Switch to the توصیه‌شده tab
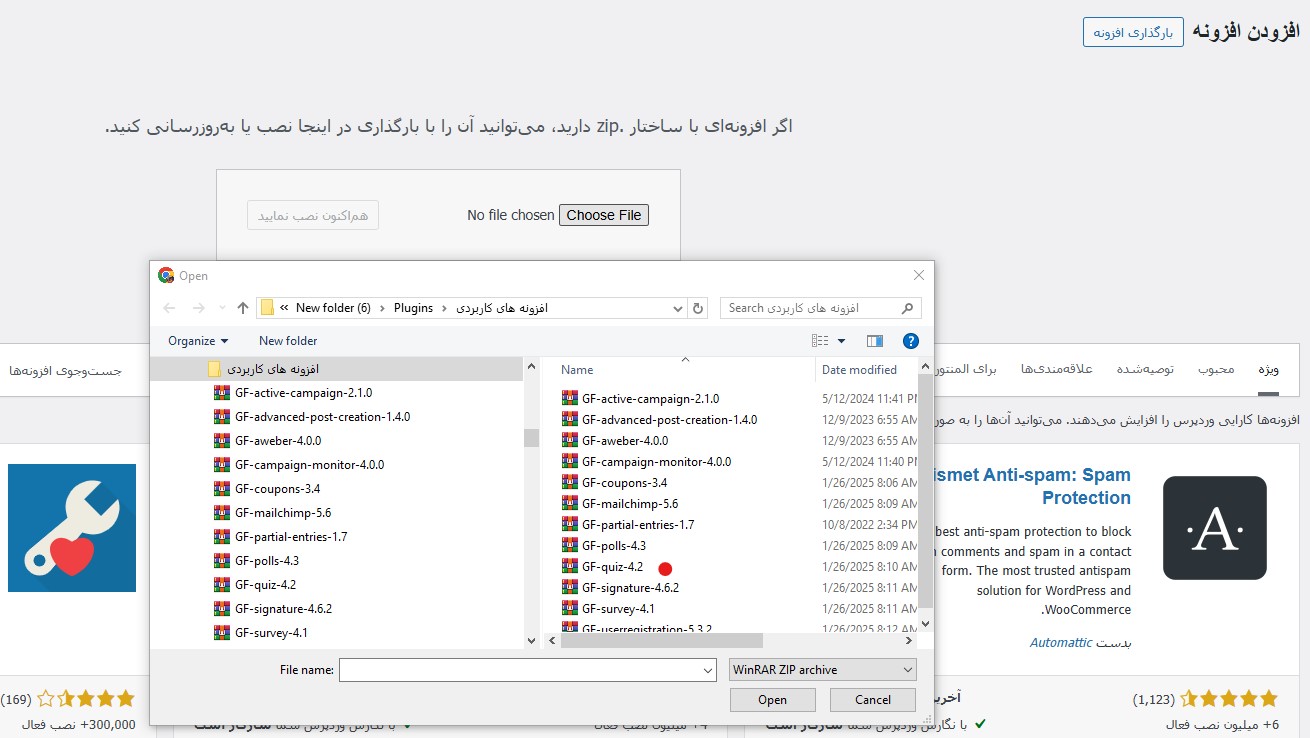The width and height of the screenshot is (1310, 738). point(1145,369)
